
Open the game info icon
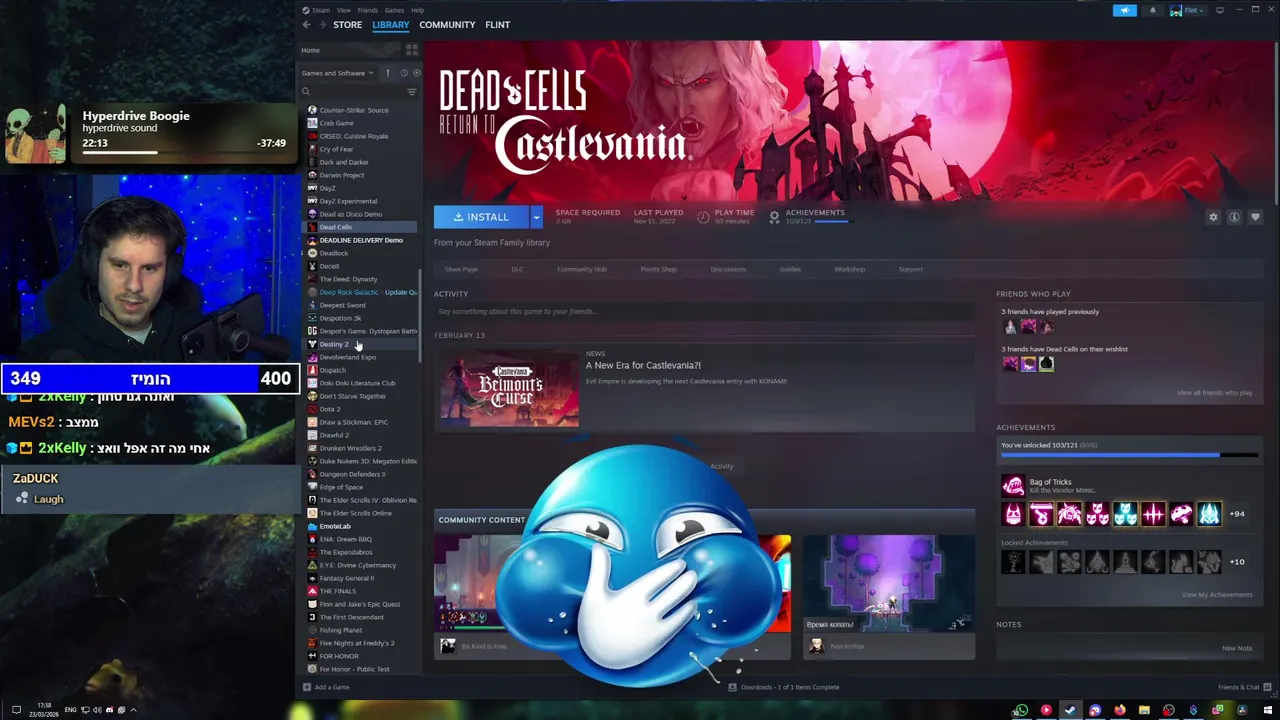click(1234, 217)
